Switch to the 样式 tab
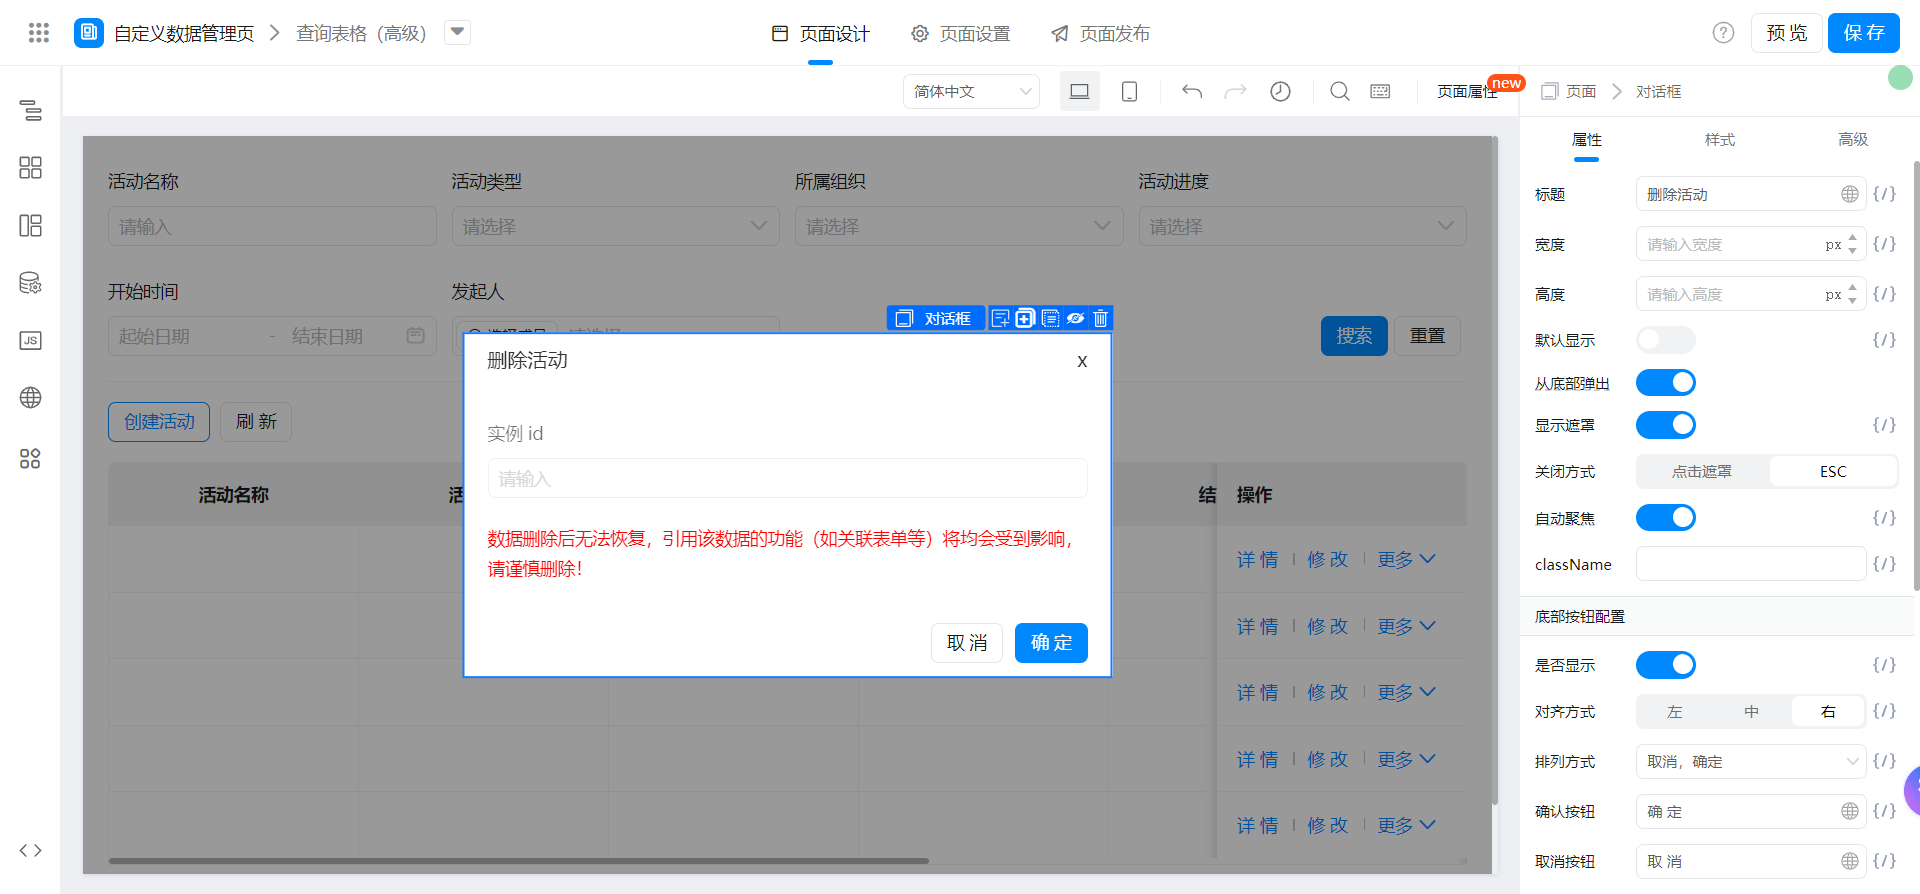Screen dimensions: 1920x894 pos(1719,140)
